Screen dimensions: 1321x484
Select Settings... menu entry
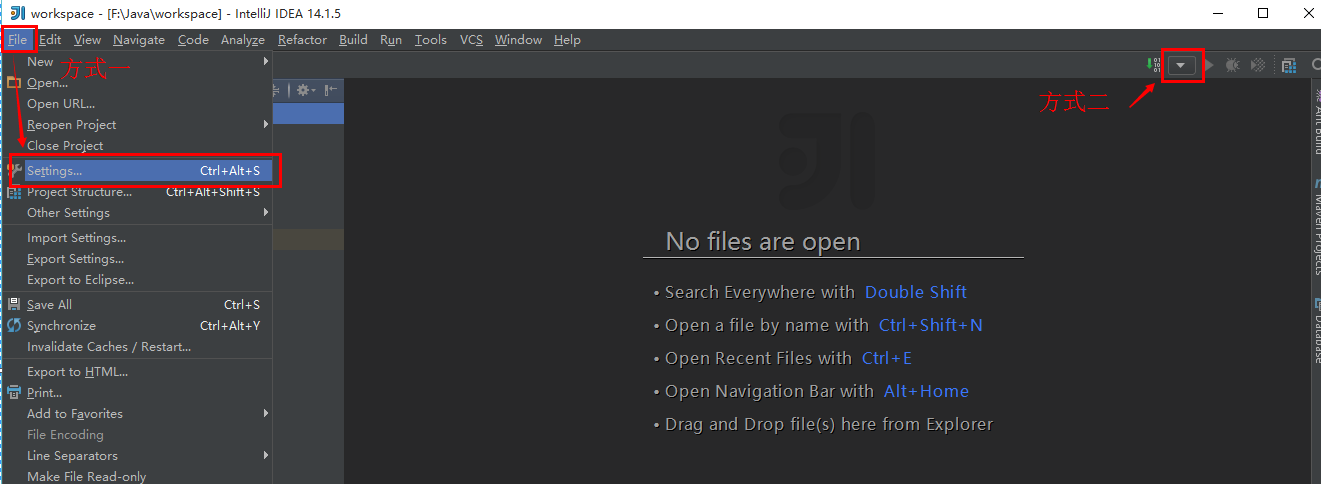(137, 171)
